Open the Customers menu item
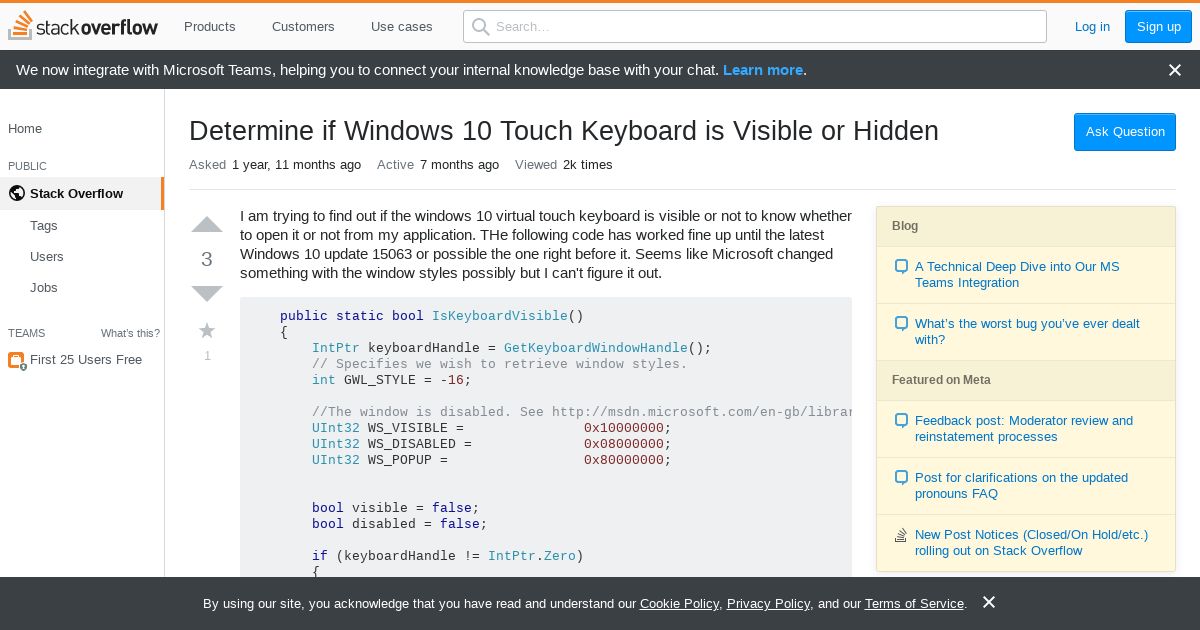Image resolution: width=1200 pixels, height=630 pixels. (303, 27)
